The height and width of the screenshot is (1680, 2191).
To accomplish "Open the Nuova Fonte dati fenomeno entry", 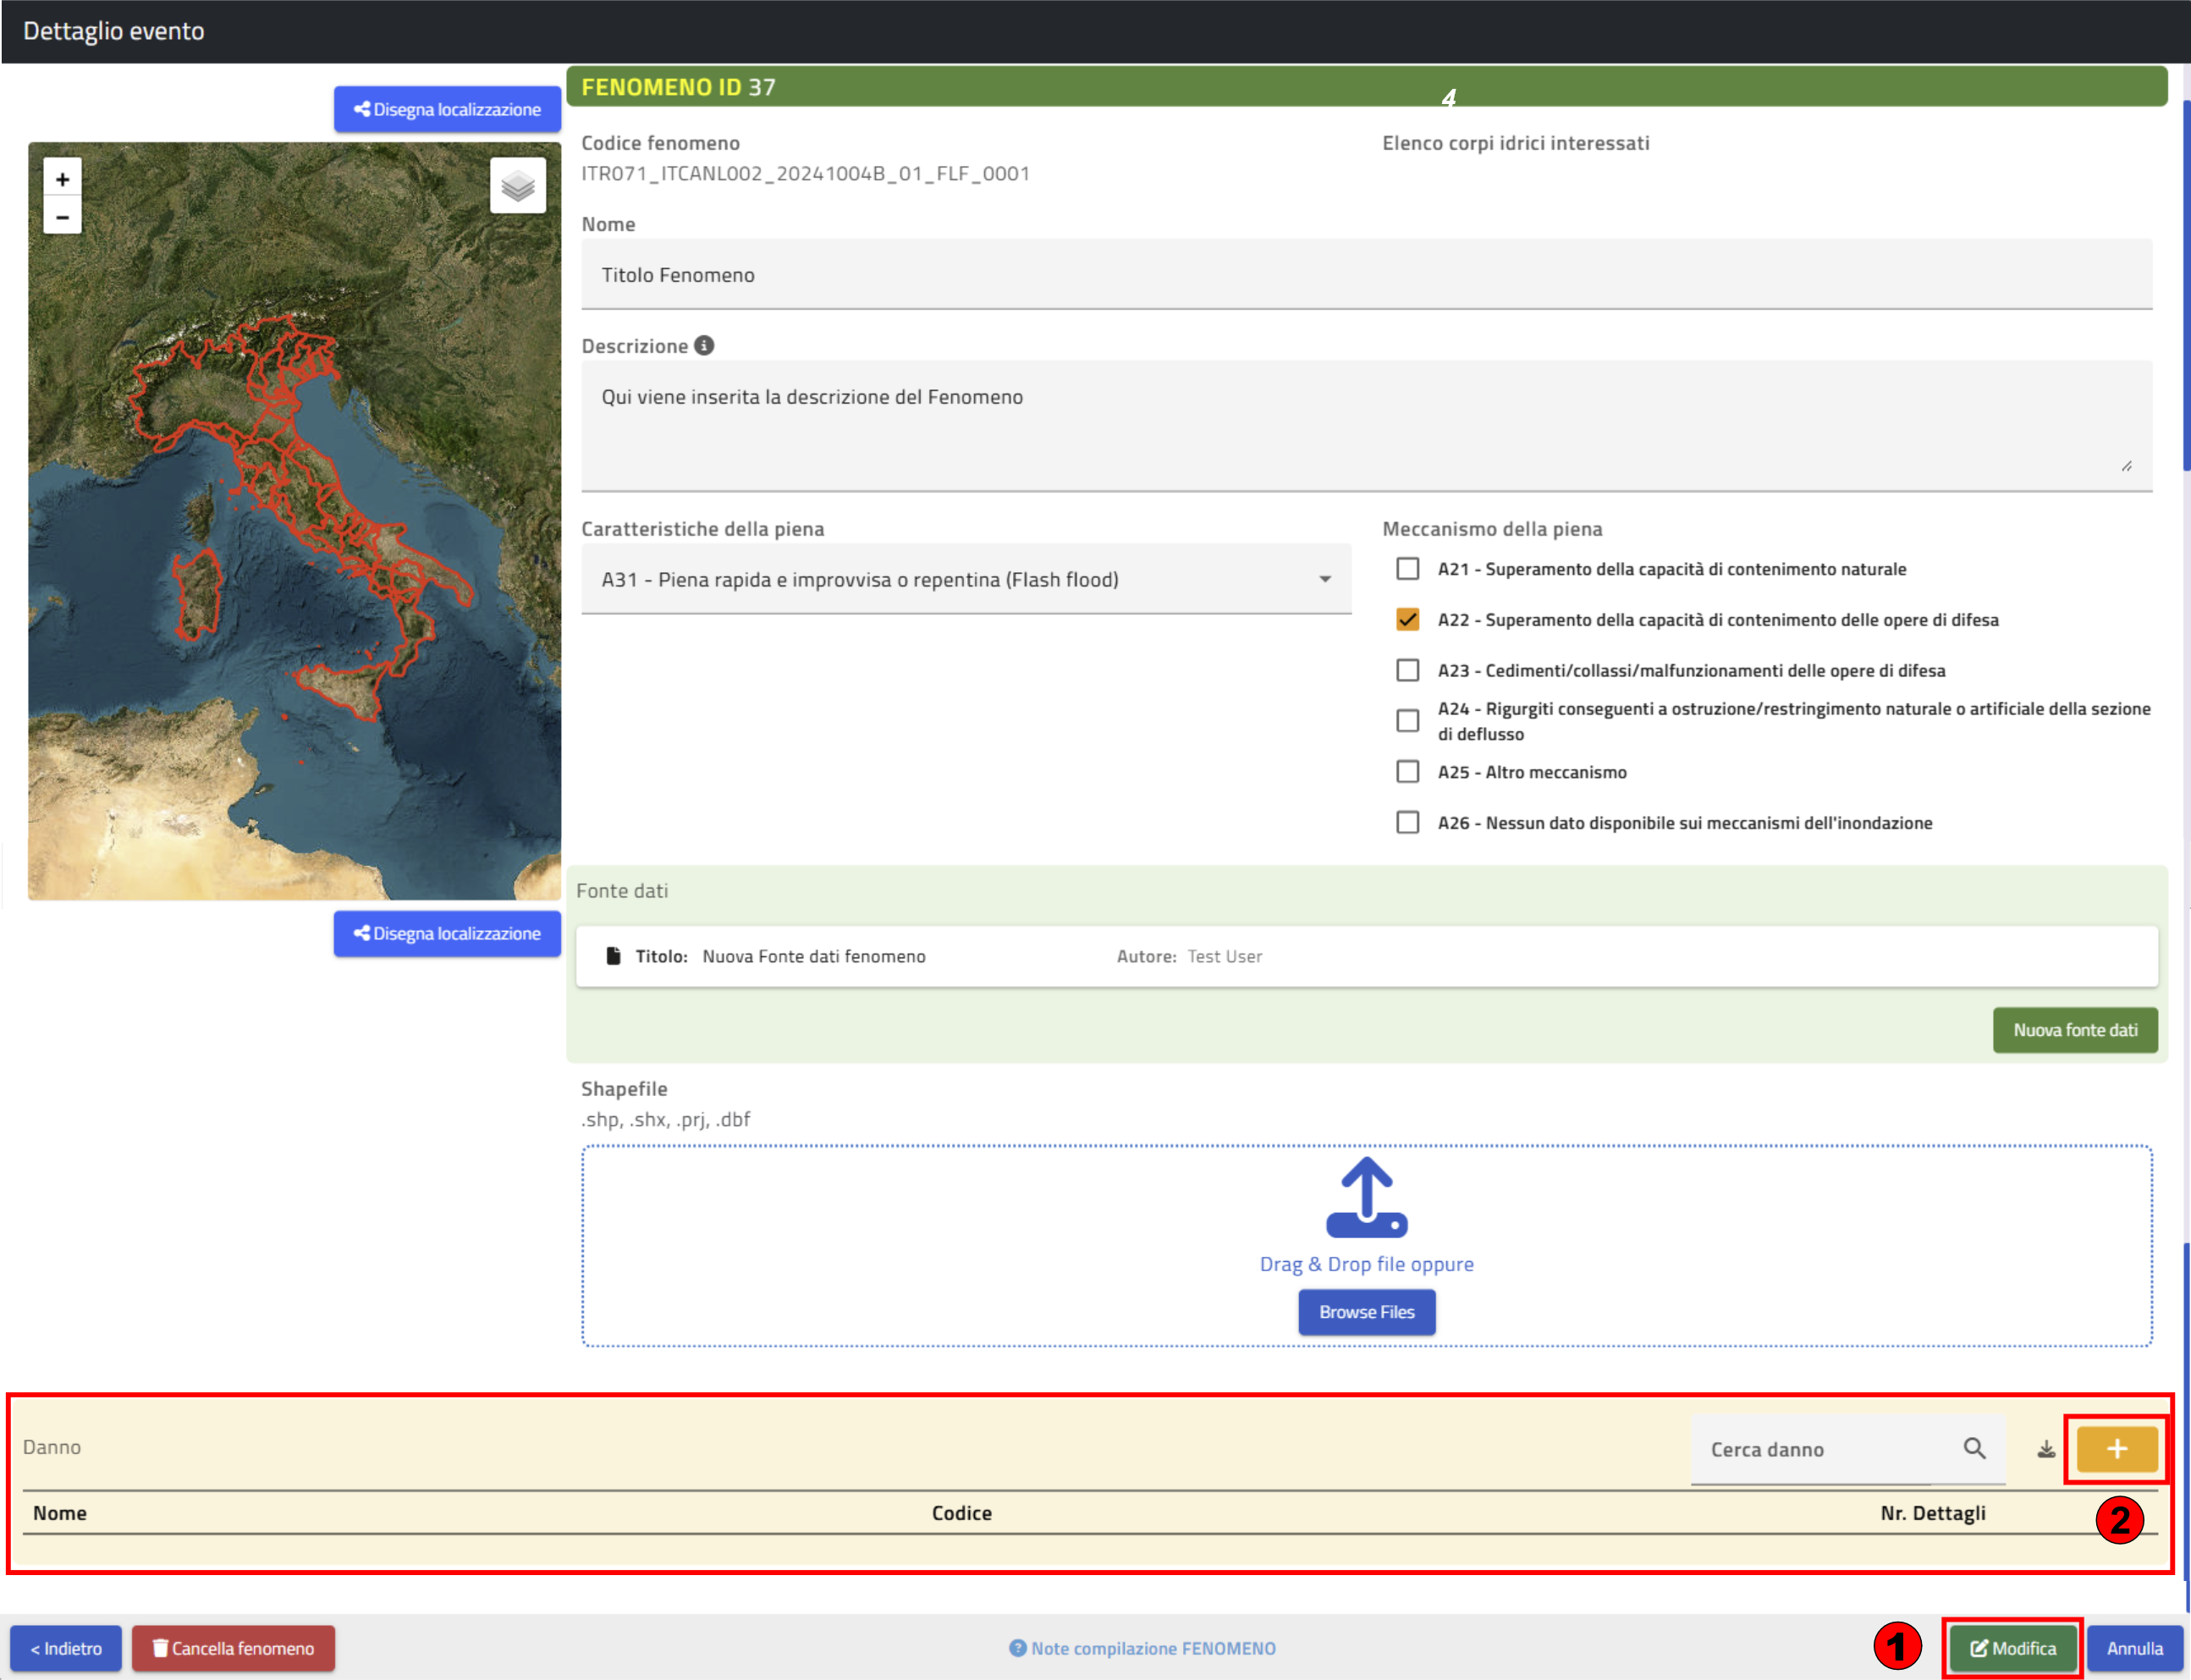I will coord(813,956).
